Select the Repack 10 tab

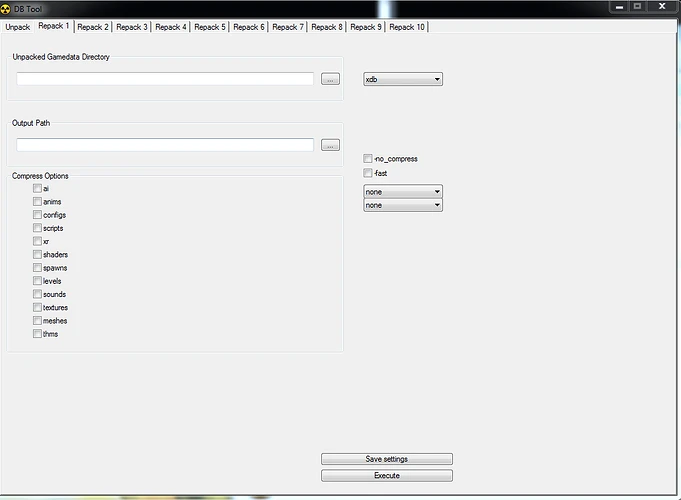pyautogui.click(x=407, y=27)
